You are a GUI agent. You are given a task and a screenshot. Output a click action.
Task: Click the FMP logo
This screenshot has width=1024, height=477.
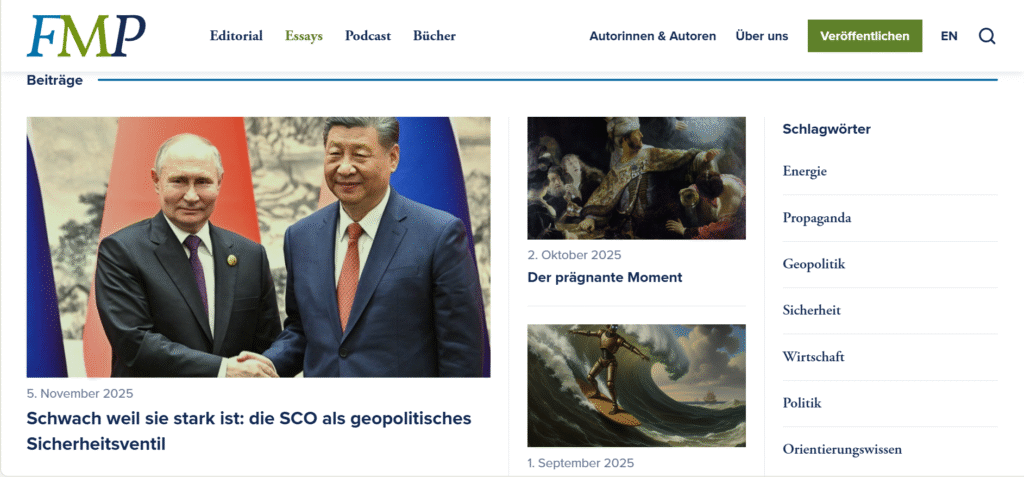(86, 35)
